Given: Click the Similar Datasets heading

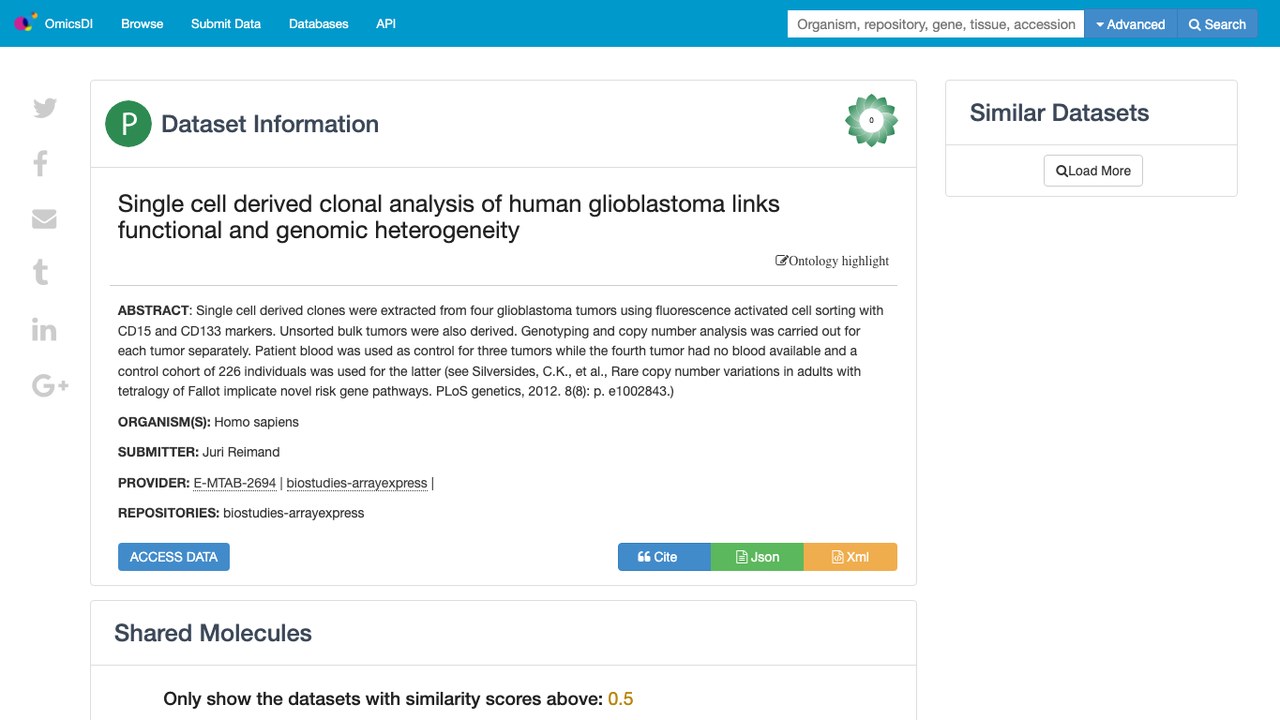Looking at the screenshot, I should [1059, 113].
